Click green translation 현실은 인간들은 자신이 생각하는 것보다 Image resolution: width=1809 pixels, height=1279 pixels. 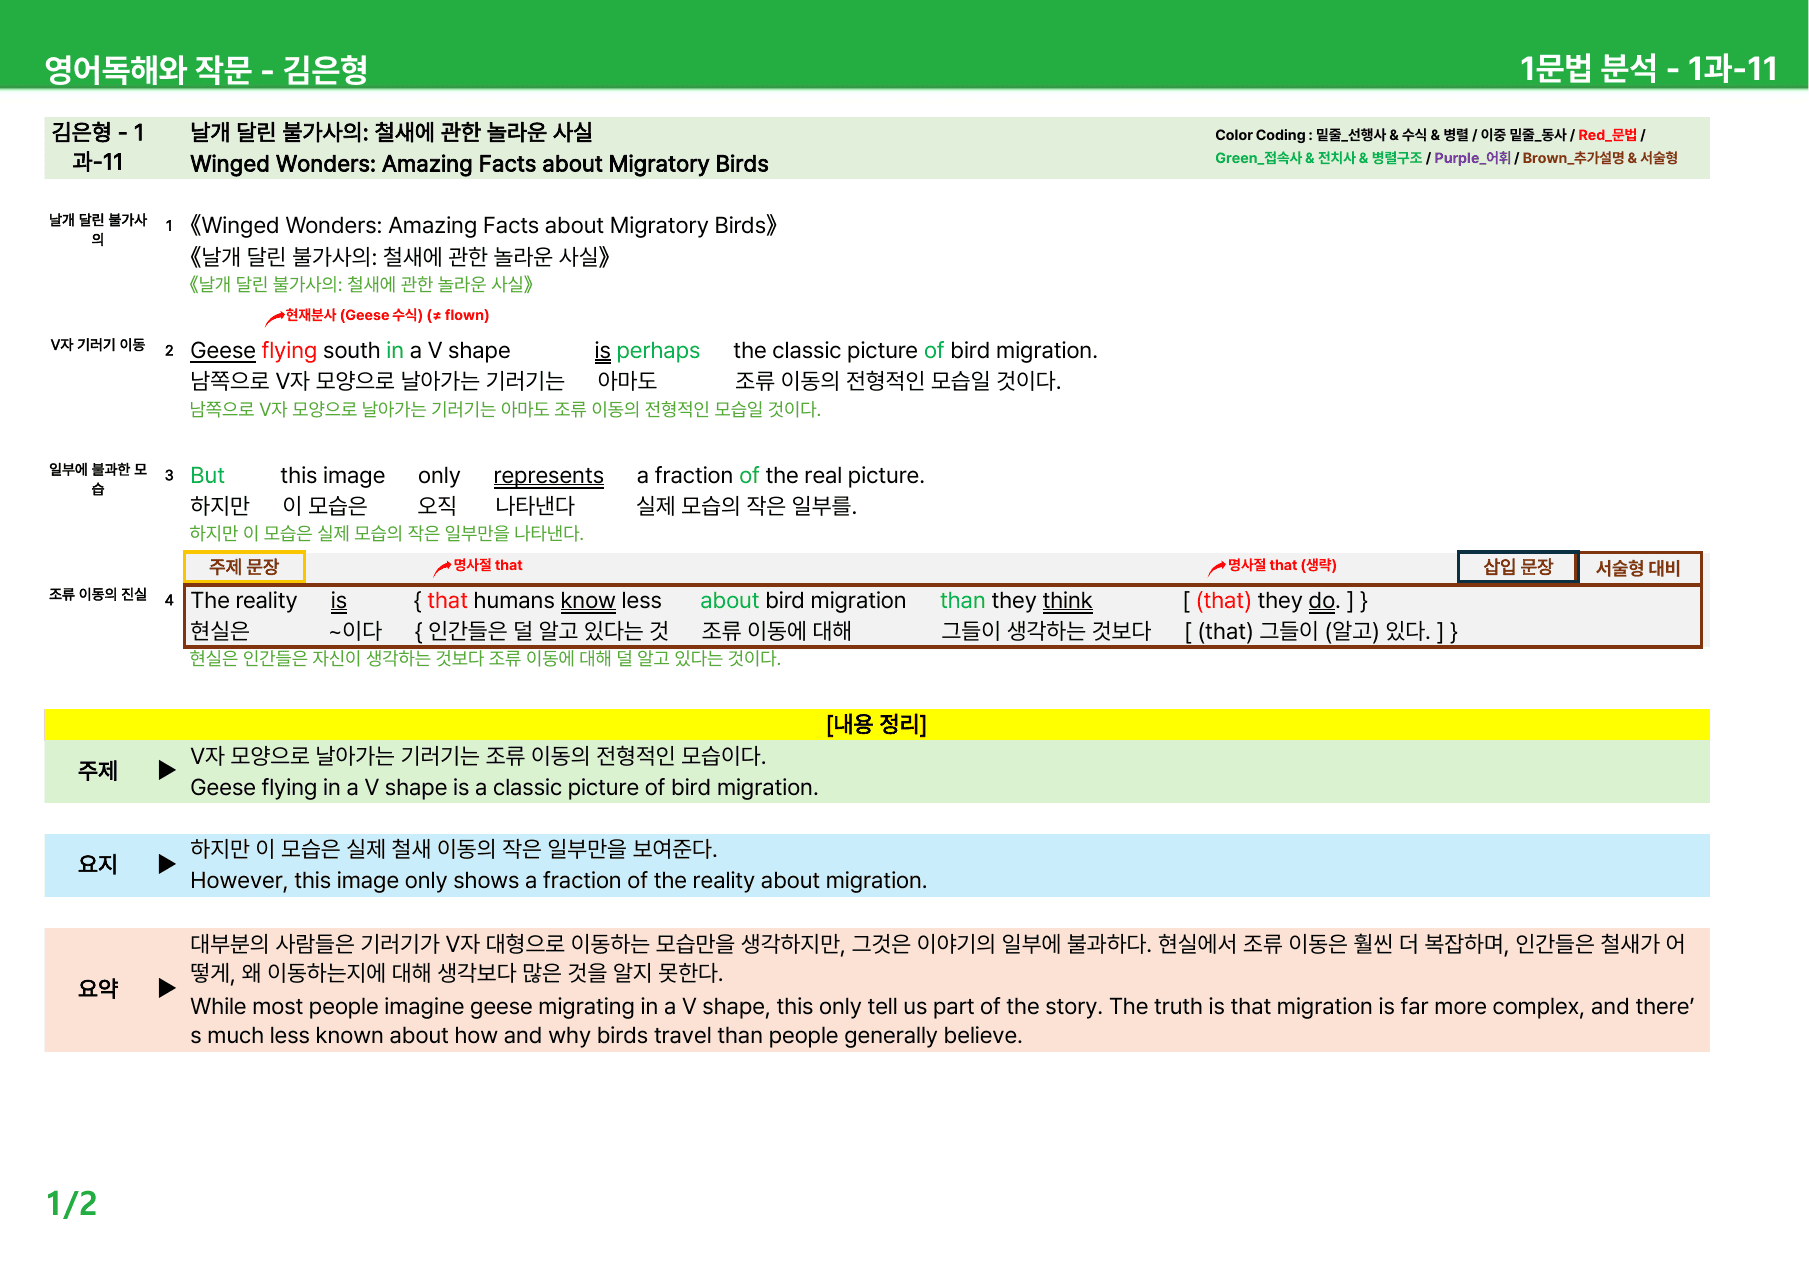[486, 659]
